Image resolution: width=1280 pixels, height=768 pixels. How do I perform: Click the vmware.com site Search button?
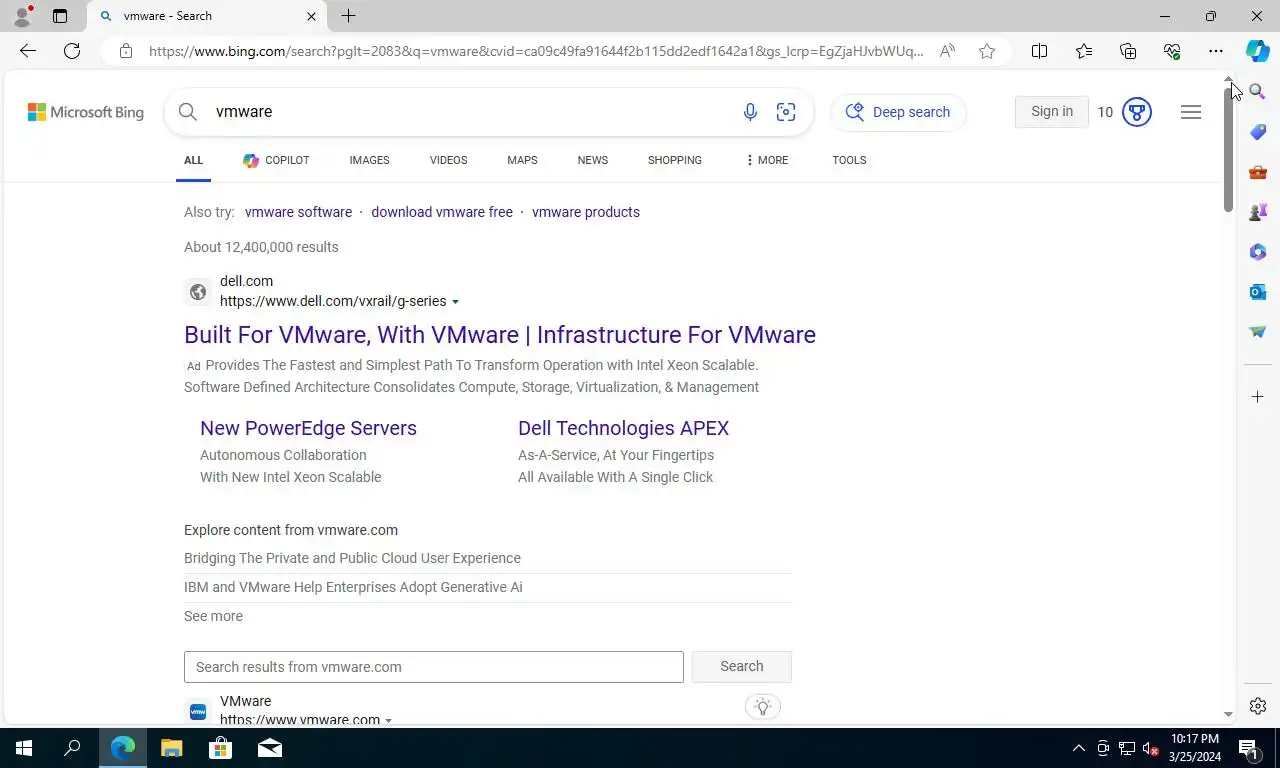point(742,667)
